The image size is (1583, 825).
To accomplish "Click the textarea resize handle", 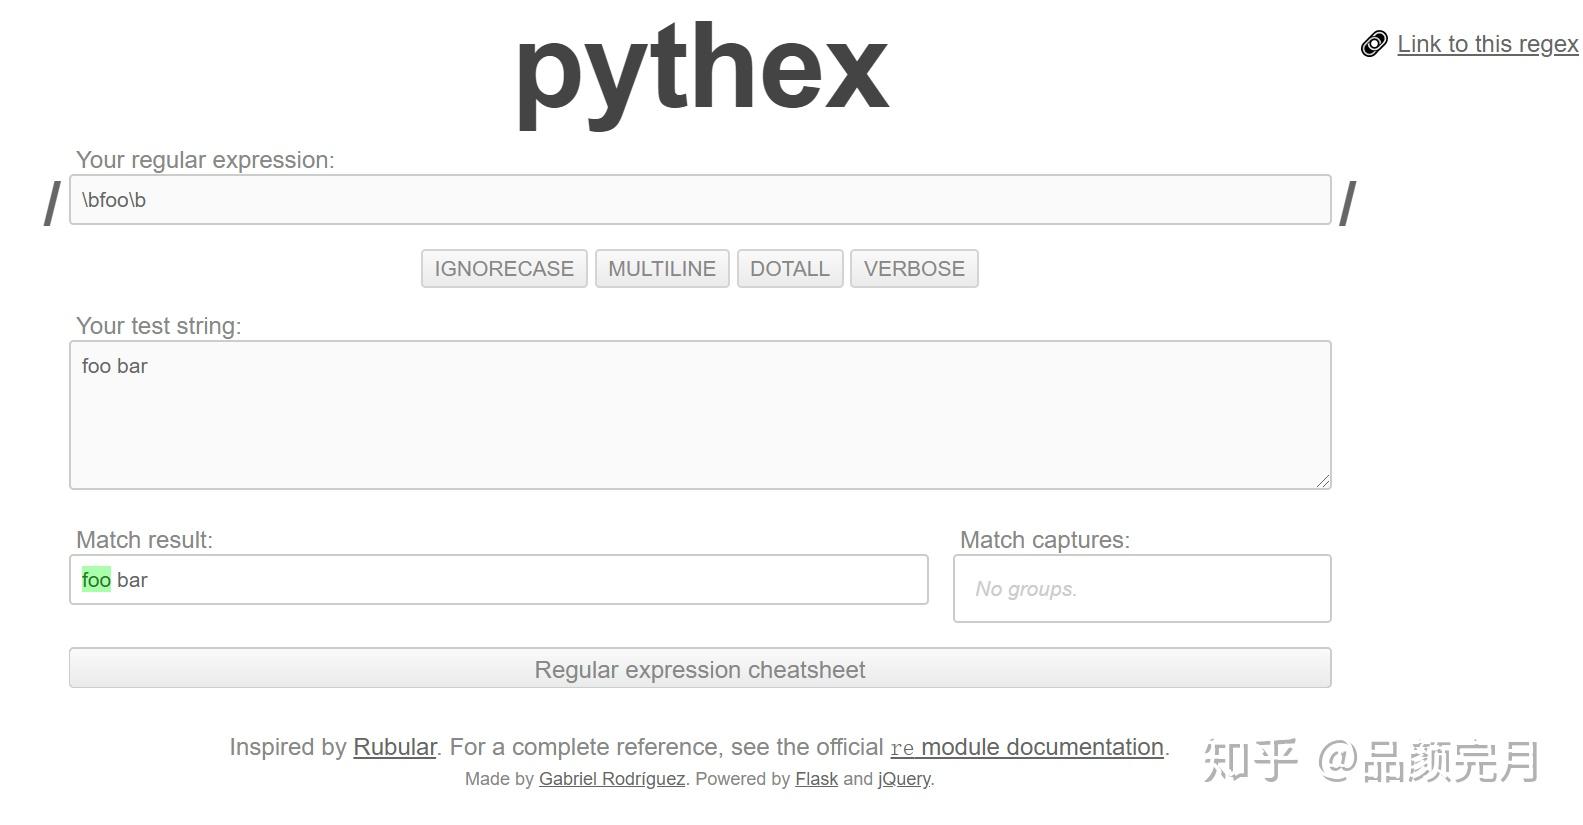I will (1324, 482).
